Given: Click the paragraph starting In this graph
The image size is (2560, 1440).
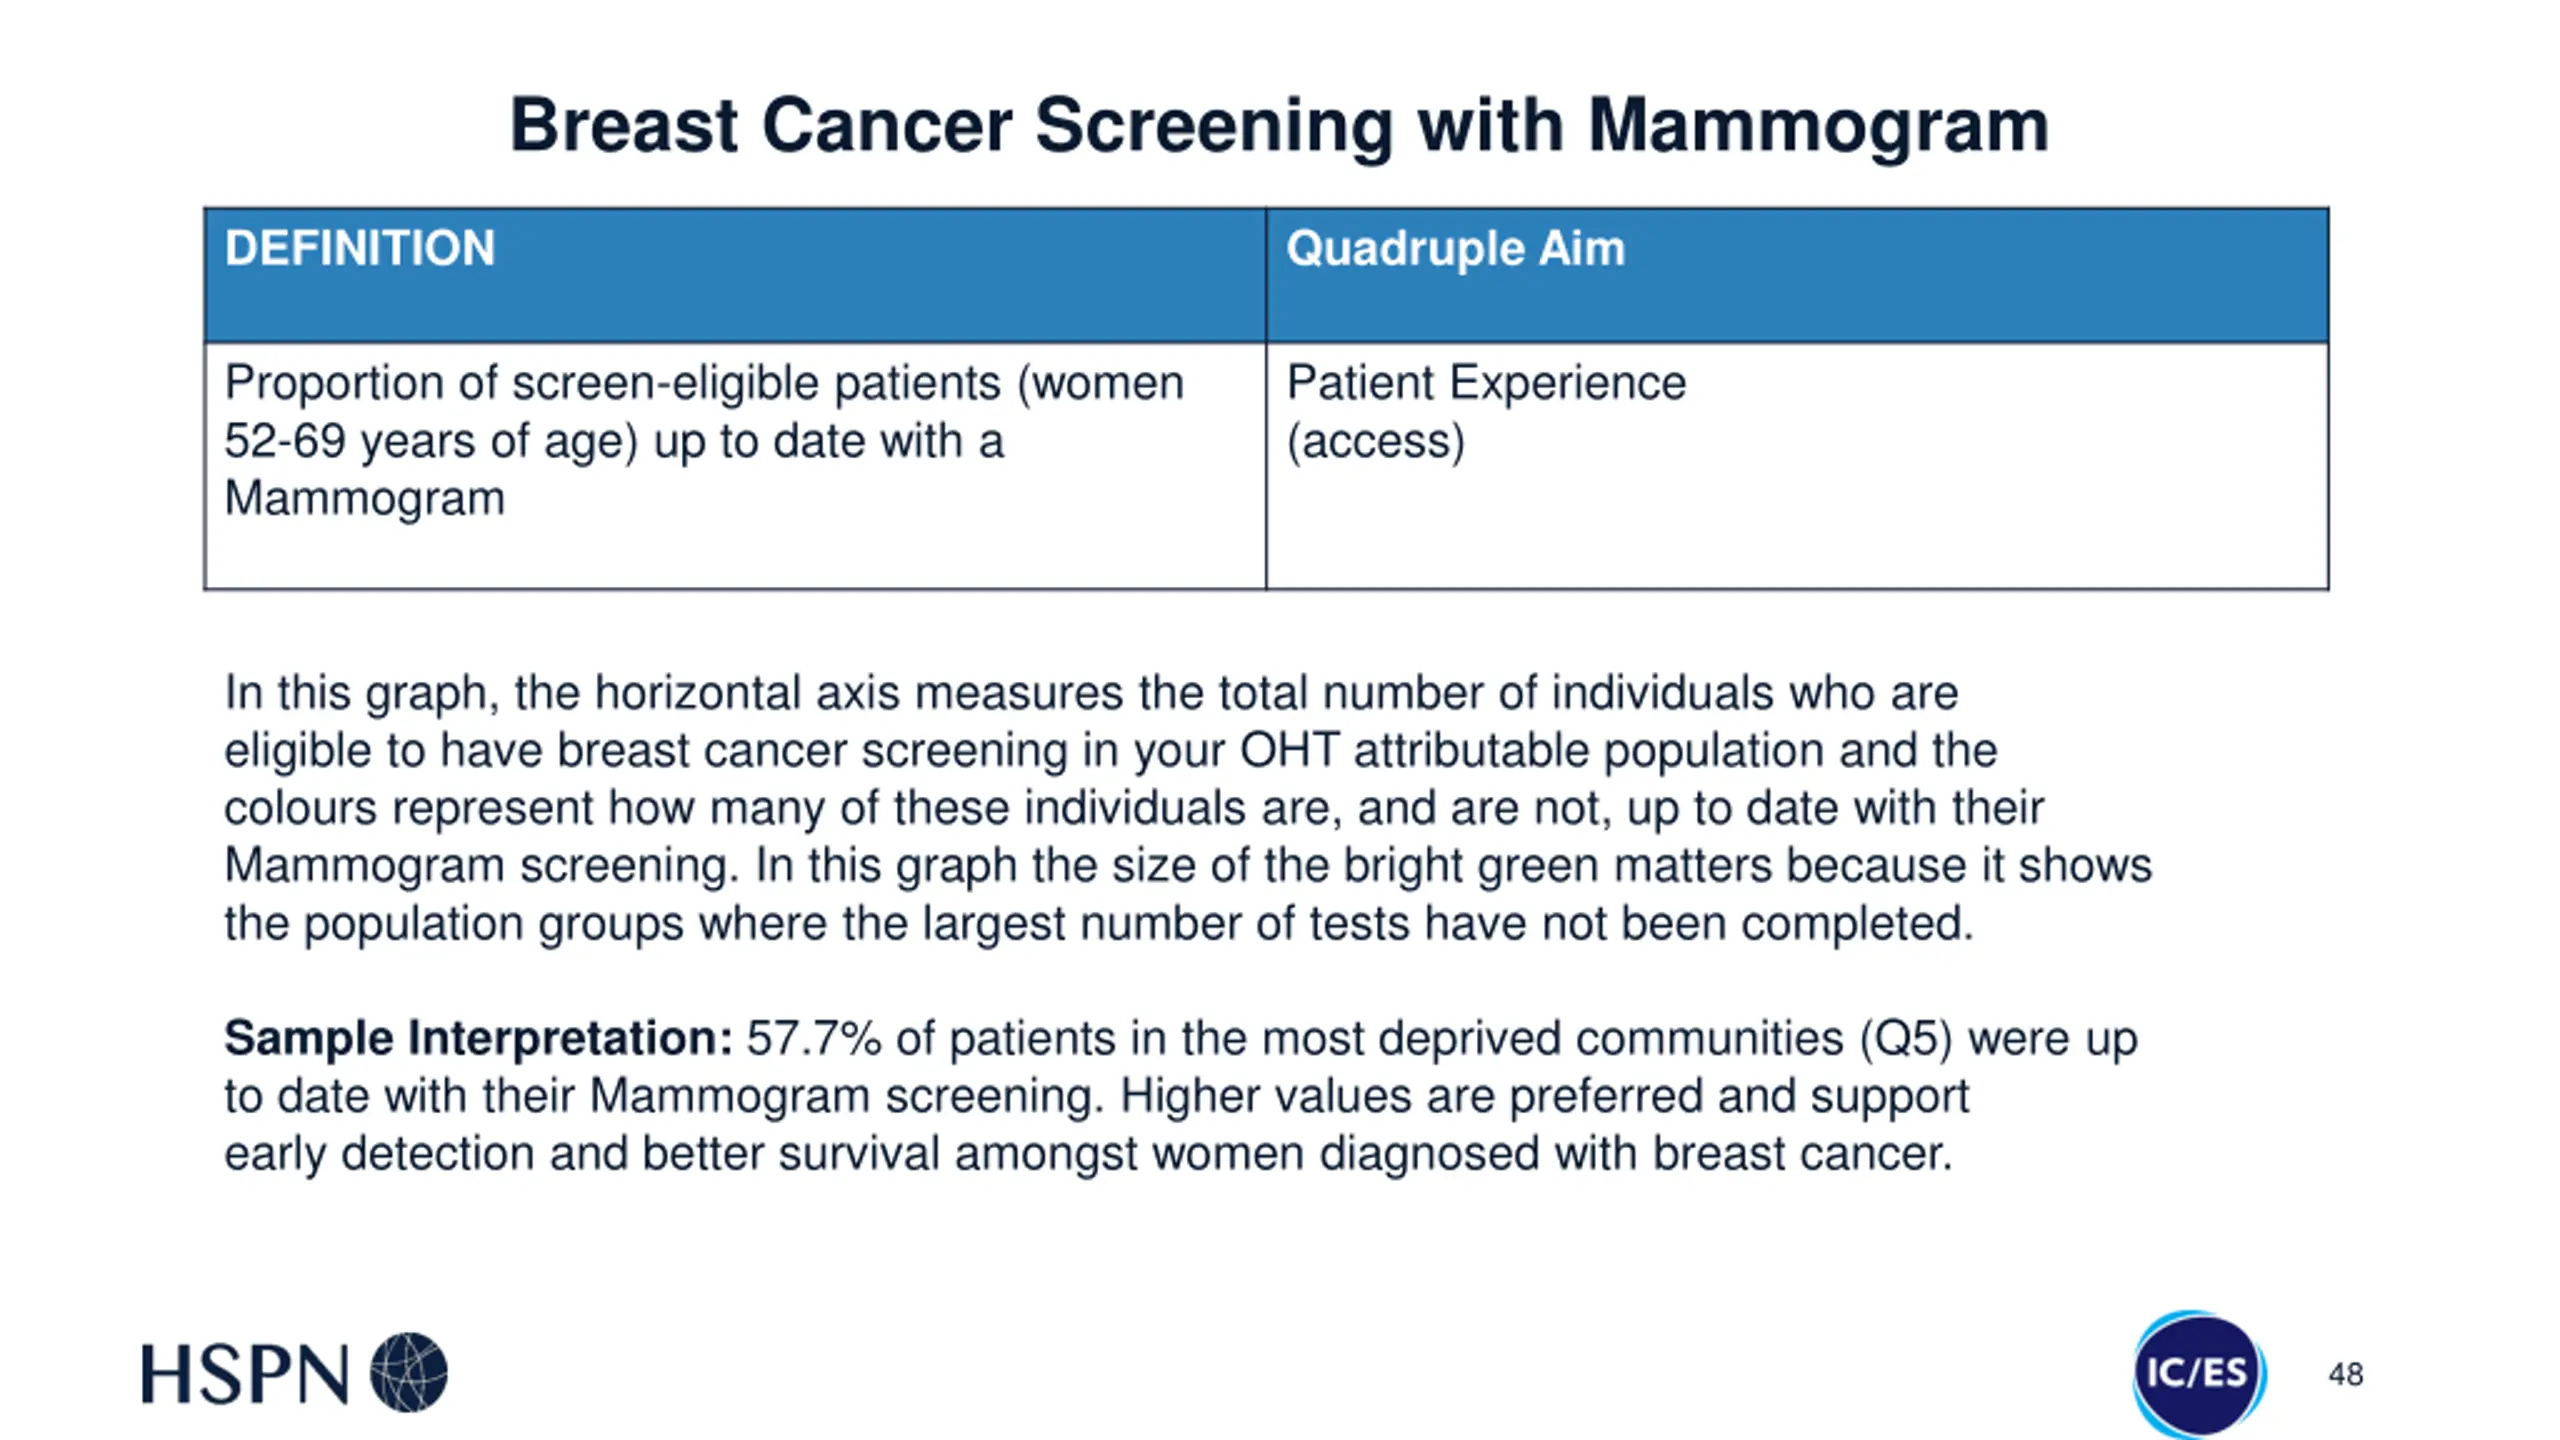Looking at the screenshot, I should (1187, 808).
